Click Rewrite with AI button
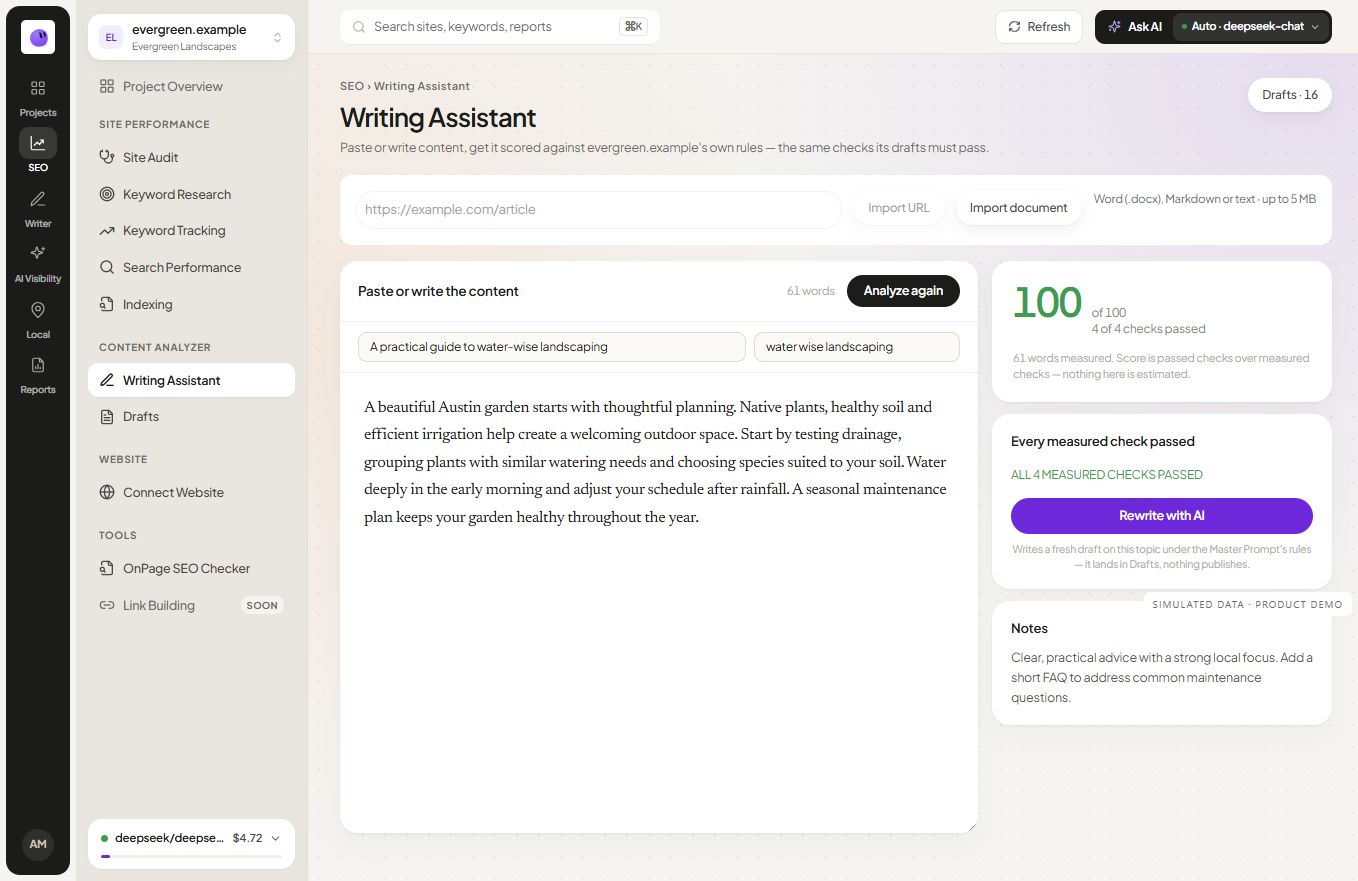 1162,516
